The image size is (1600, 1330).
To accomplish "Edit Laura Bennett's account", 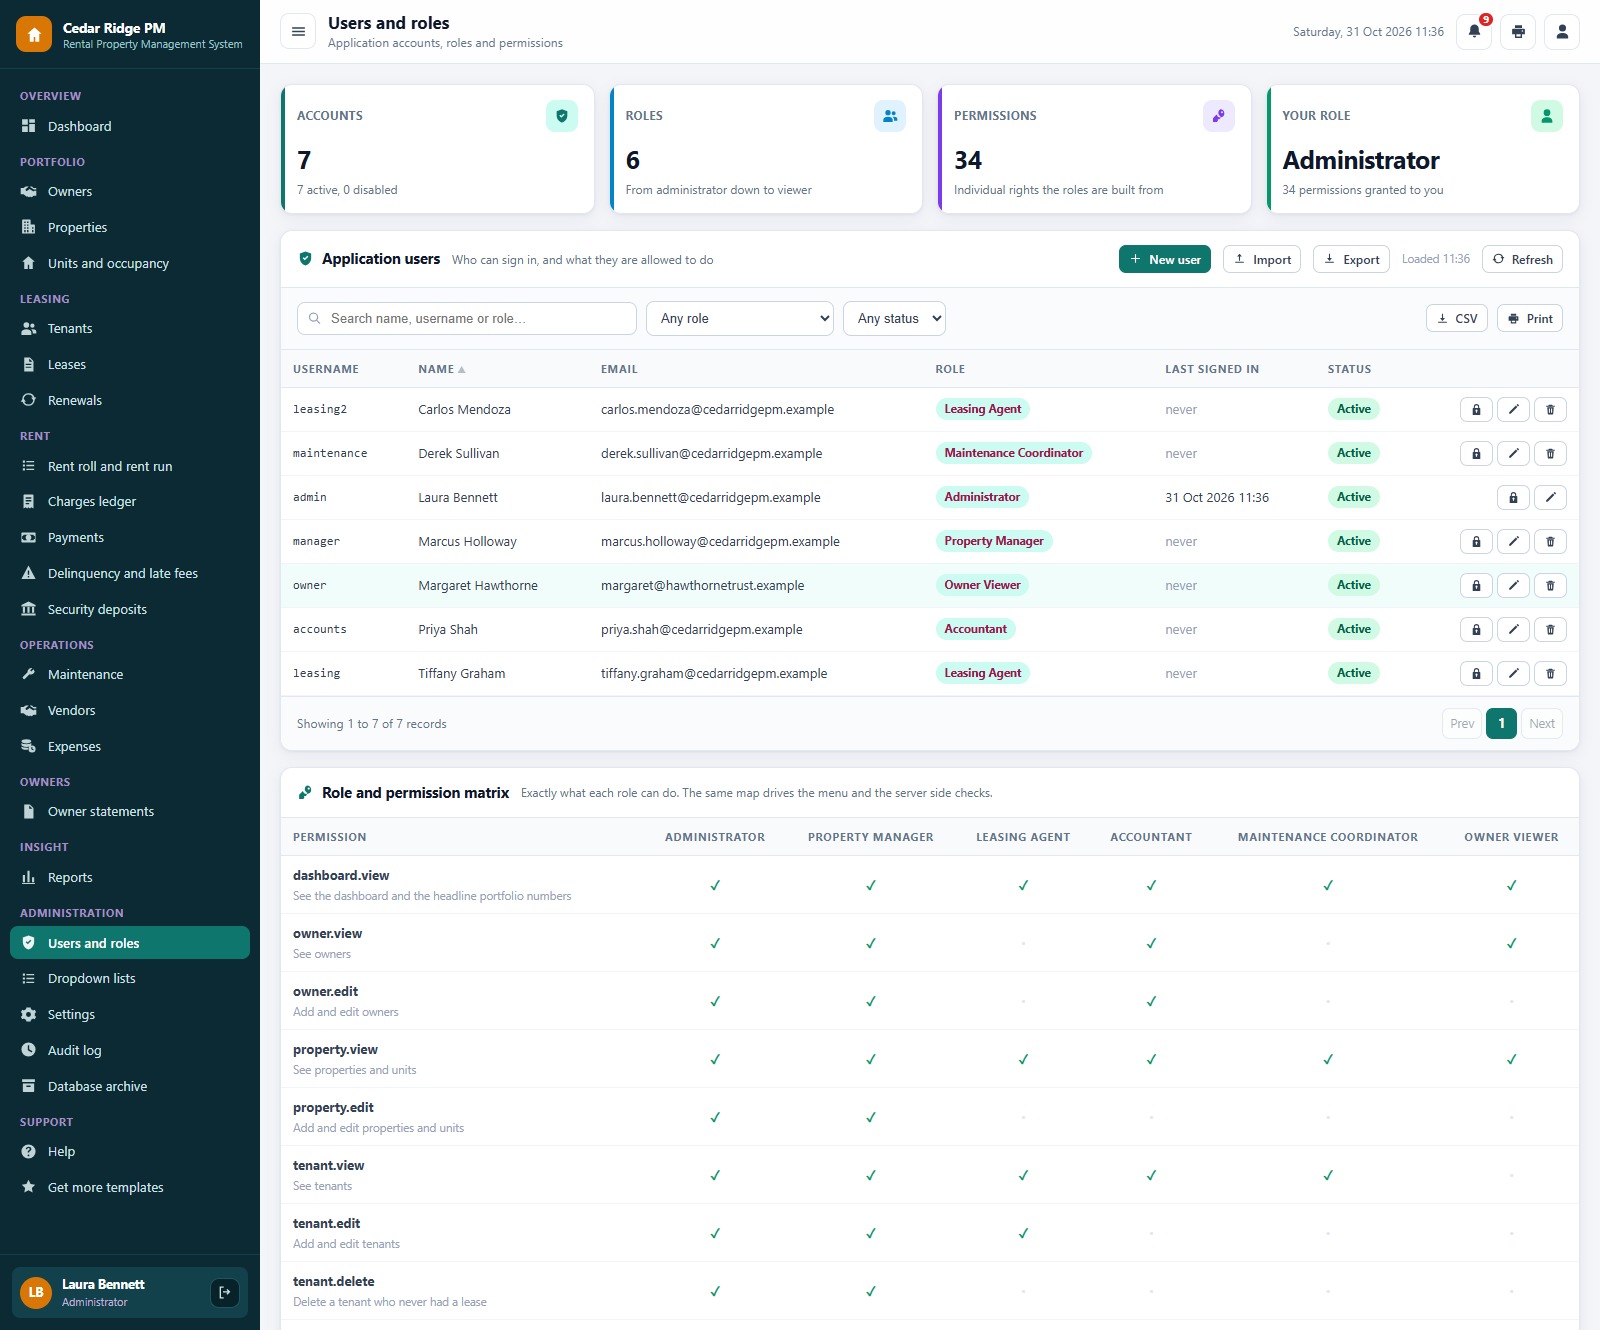I will [x=1550, y=497].
